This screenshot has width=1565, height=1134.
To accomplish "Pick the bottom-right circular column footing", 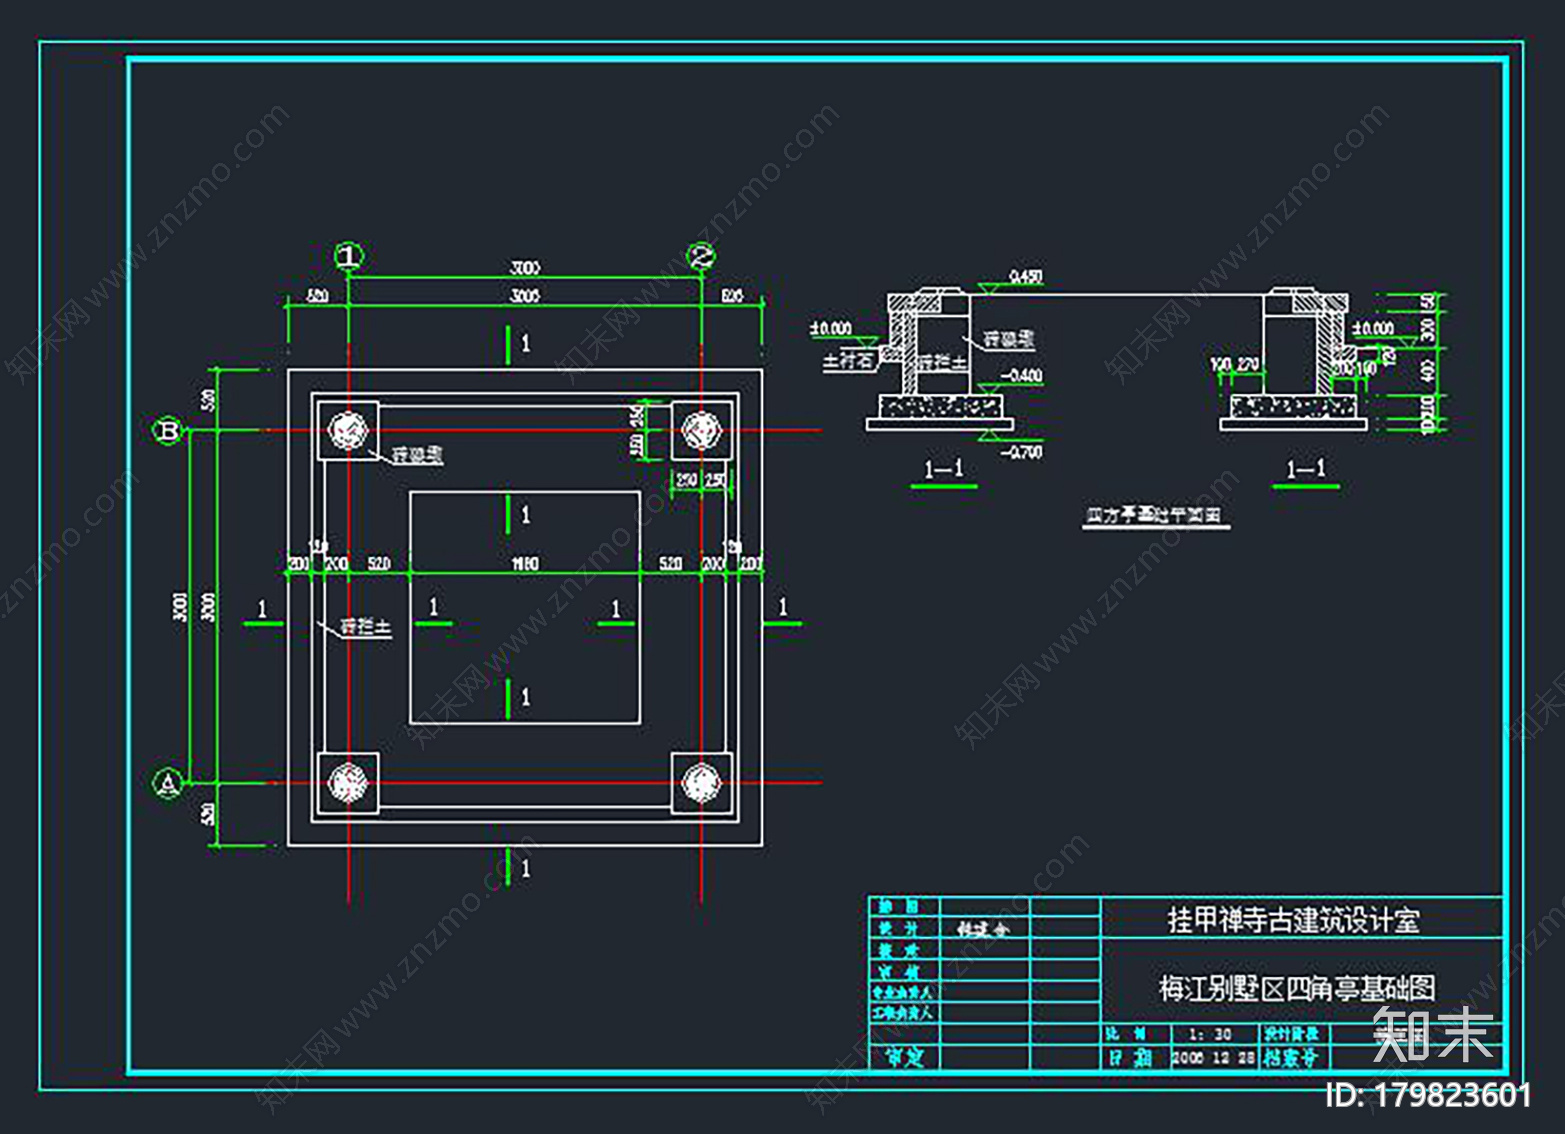I will (x=701, y=783).
